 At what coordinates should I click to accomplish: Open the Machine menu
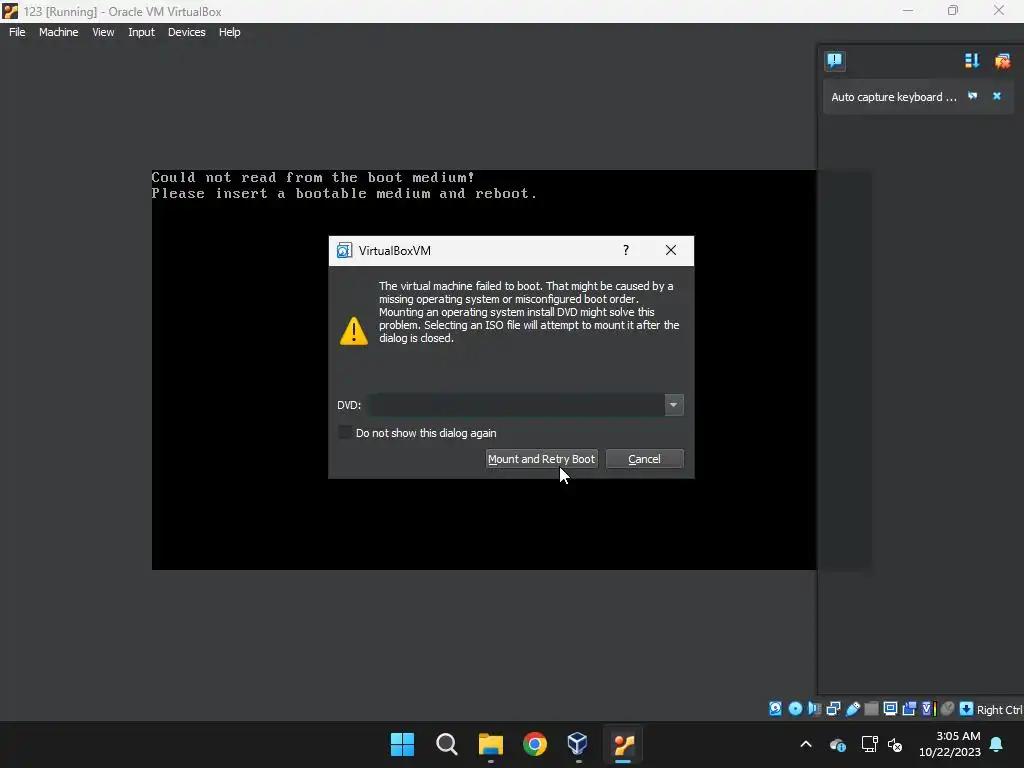click(x=58, y=32)
